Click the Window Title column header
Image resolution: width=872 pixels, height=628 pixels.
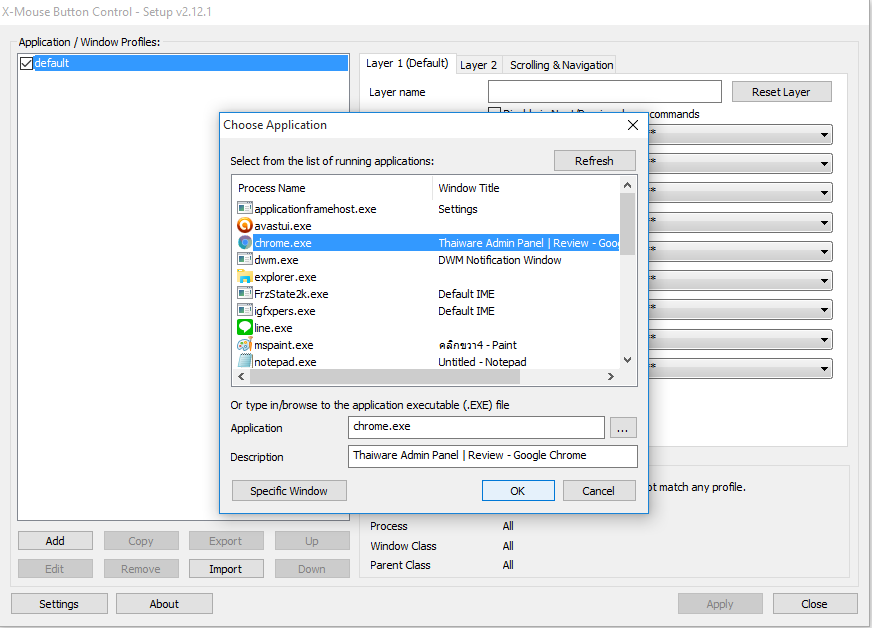[526, 188]
